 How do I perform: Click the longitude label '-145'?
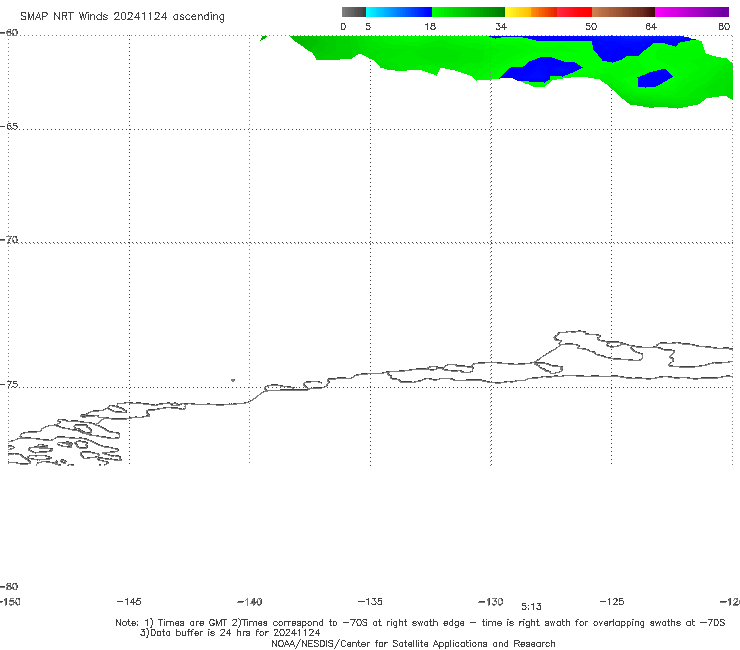(x=129, y=601)
